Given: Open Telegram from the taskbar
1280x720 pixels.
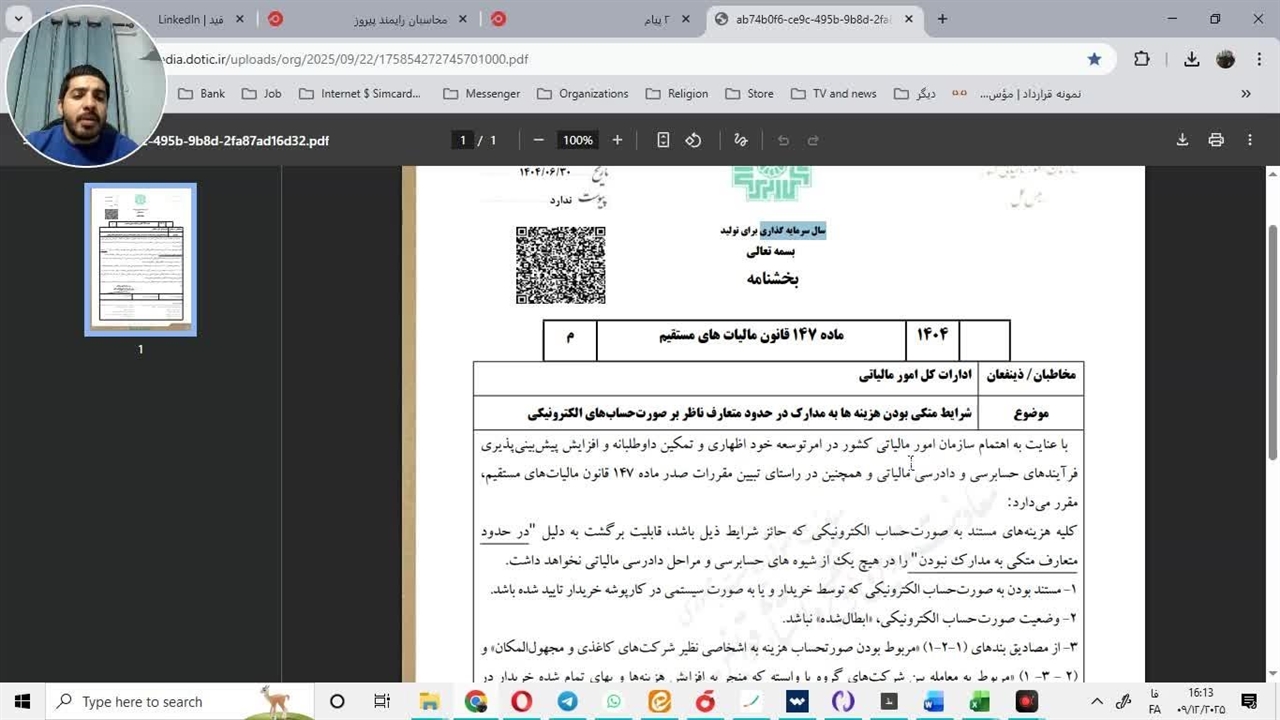Looking at the screenshot, I should [x=567, y=702].
